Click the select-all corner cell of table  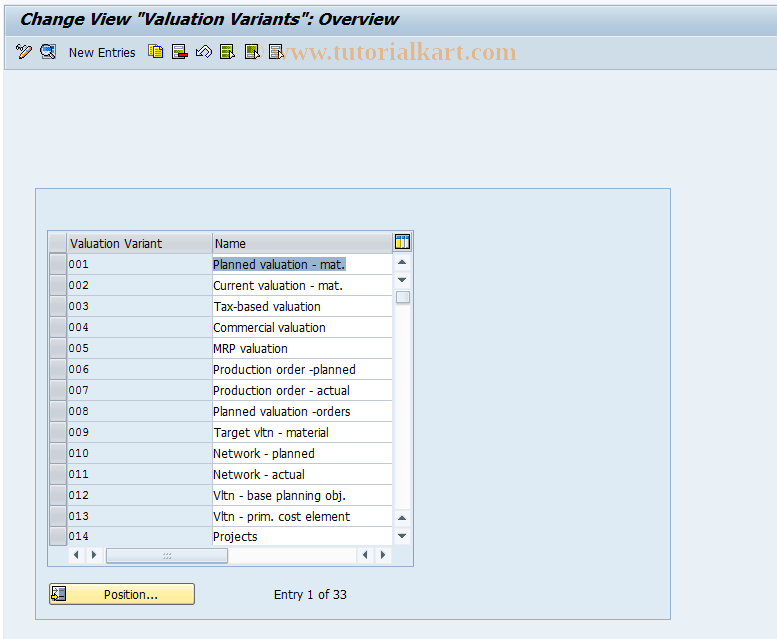(x=58, y=243)
